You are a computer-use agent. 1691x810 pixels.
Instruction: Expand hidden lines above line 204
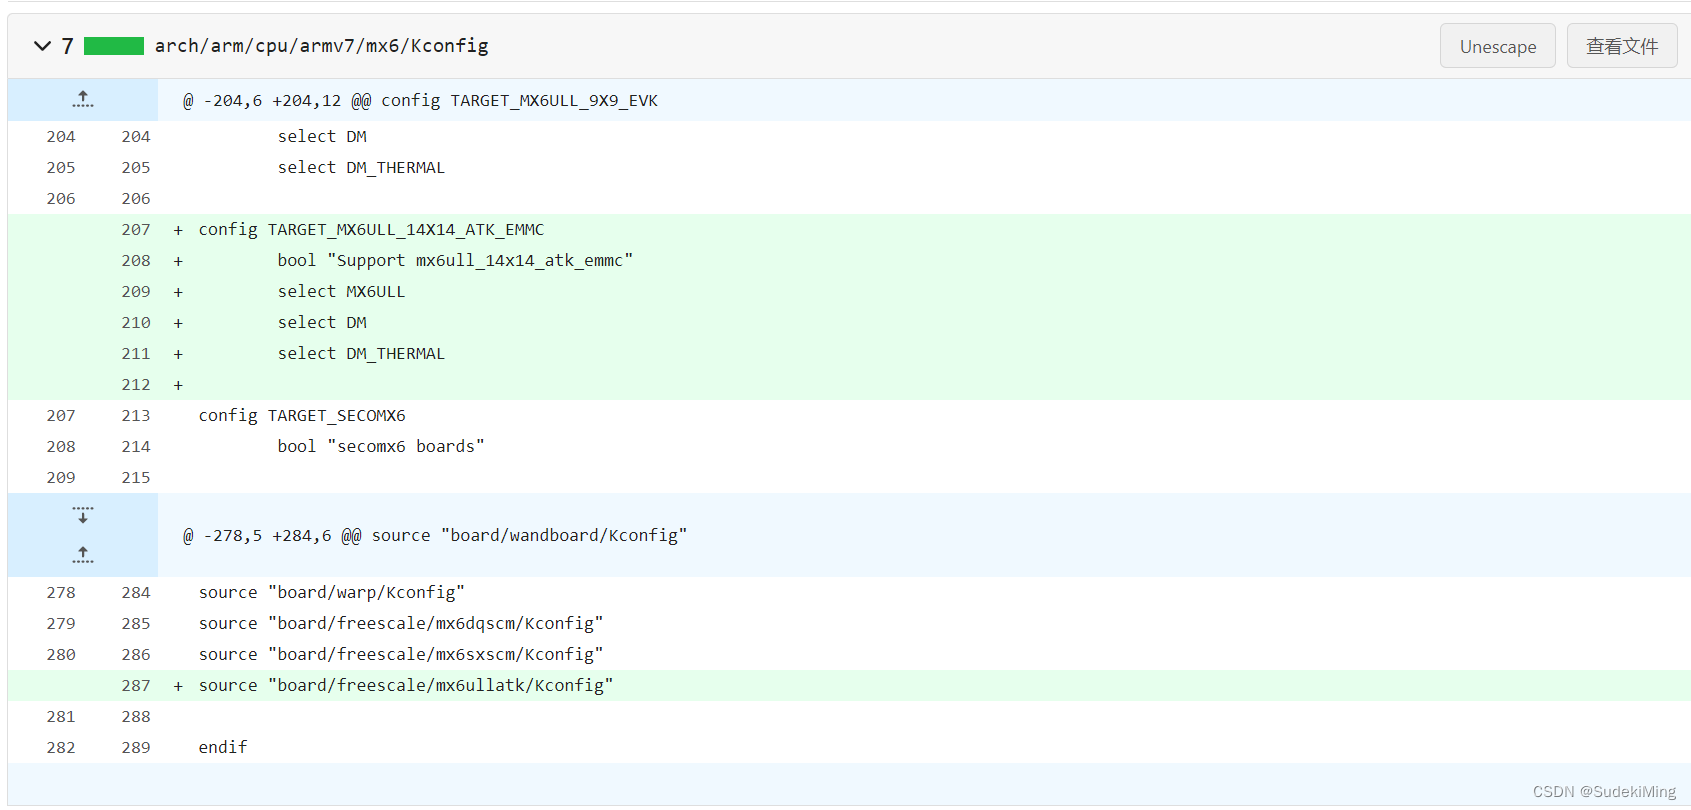[x=83, y=99]
